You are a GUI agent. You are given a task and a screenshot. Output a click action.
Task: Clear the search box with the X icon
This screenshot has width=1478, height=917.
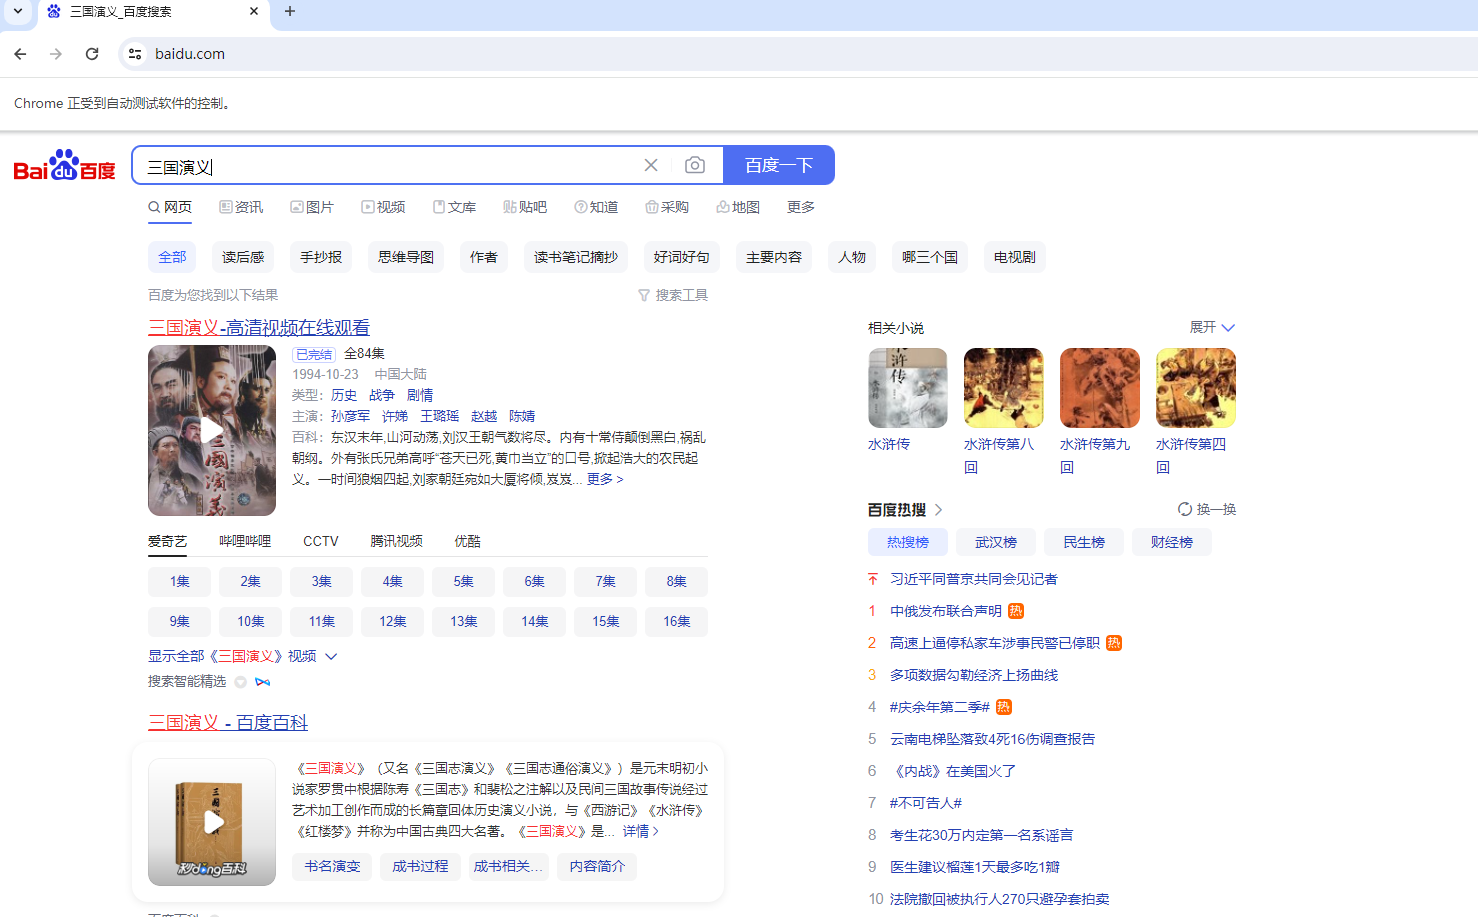(651, 165)
